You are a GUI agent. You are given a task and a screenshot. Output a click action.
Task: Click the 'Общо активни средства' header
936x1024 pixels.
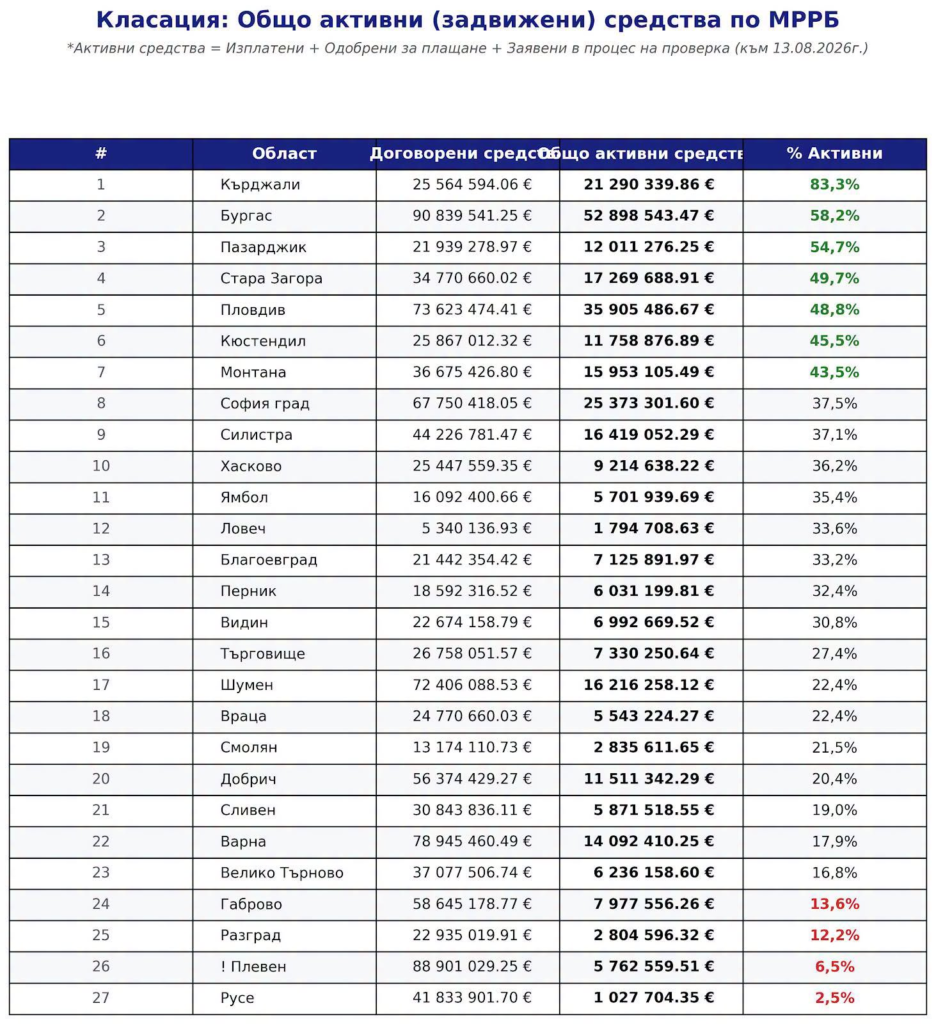(x=651, y=153)
